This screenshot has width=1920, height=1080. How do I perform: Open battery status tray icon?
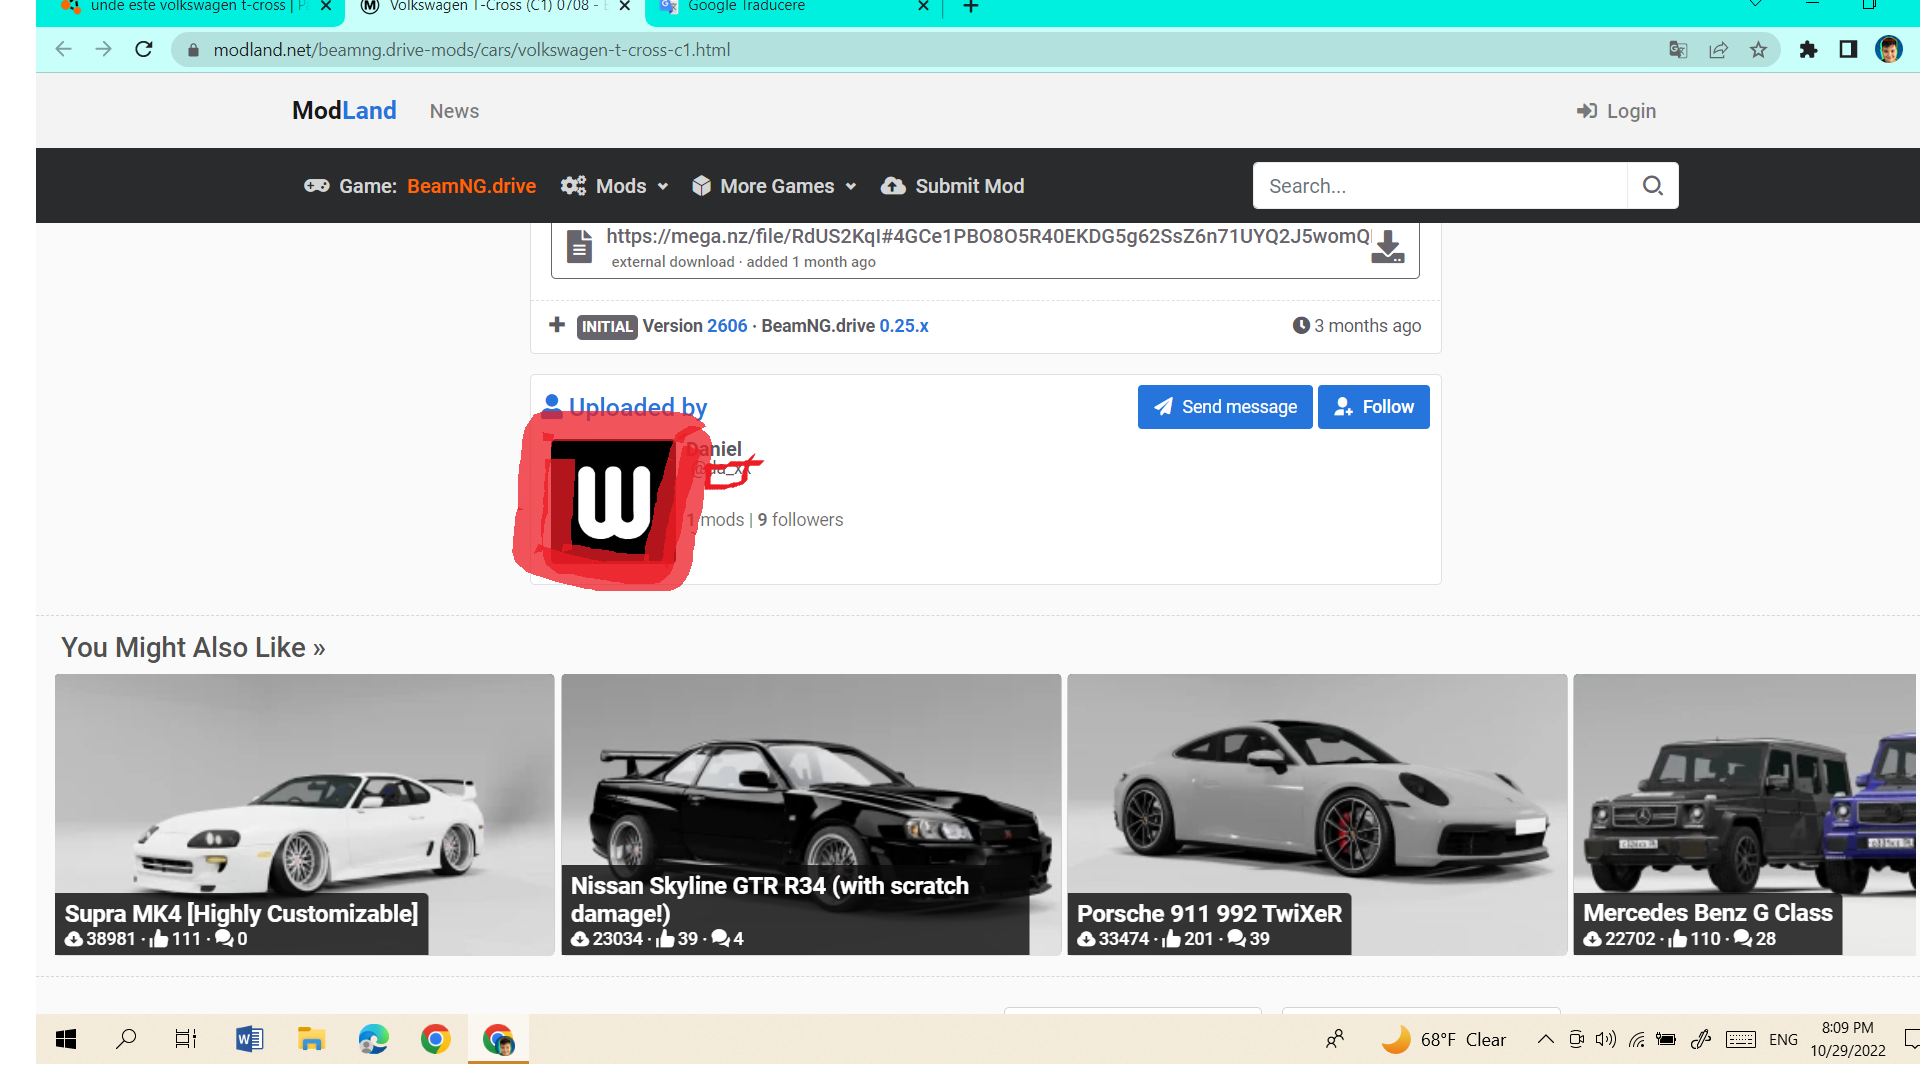(x=1666, y=1039)
